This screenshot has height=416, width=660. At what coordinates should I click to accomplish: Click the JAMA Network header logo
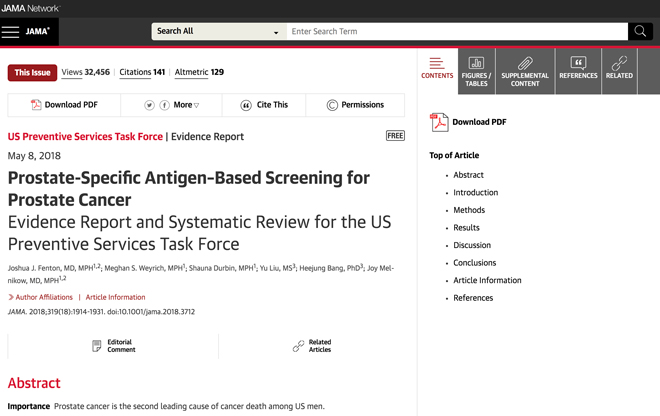[x=30, y=8]
